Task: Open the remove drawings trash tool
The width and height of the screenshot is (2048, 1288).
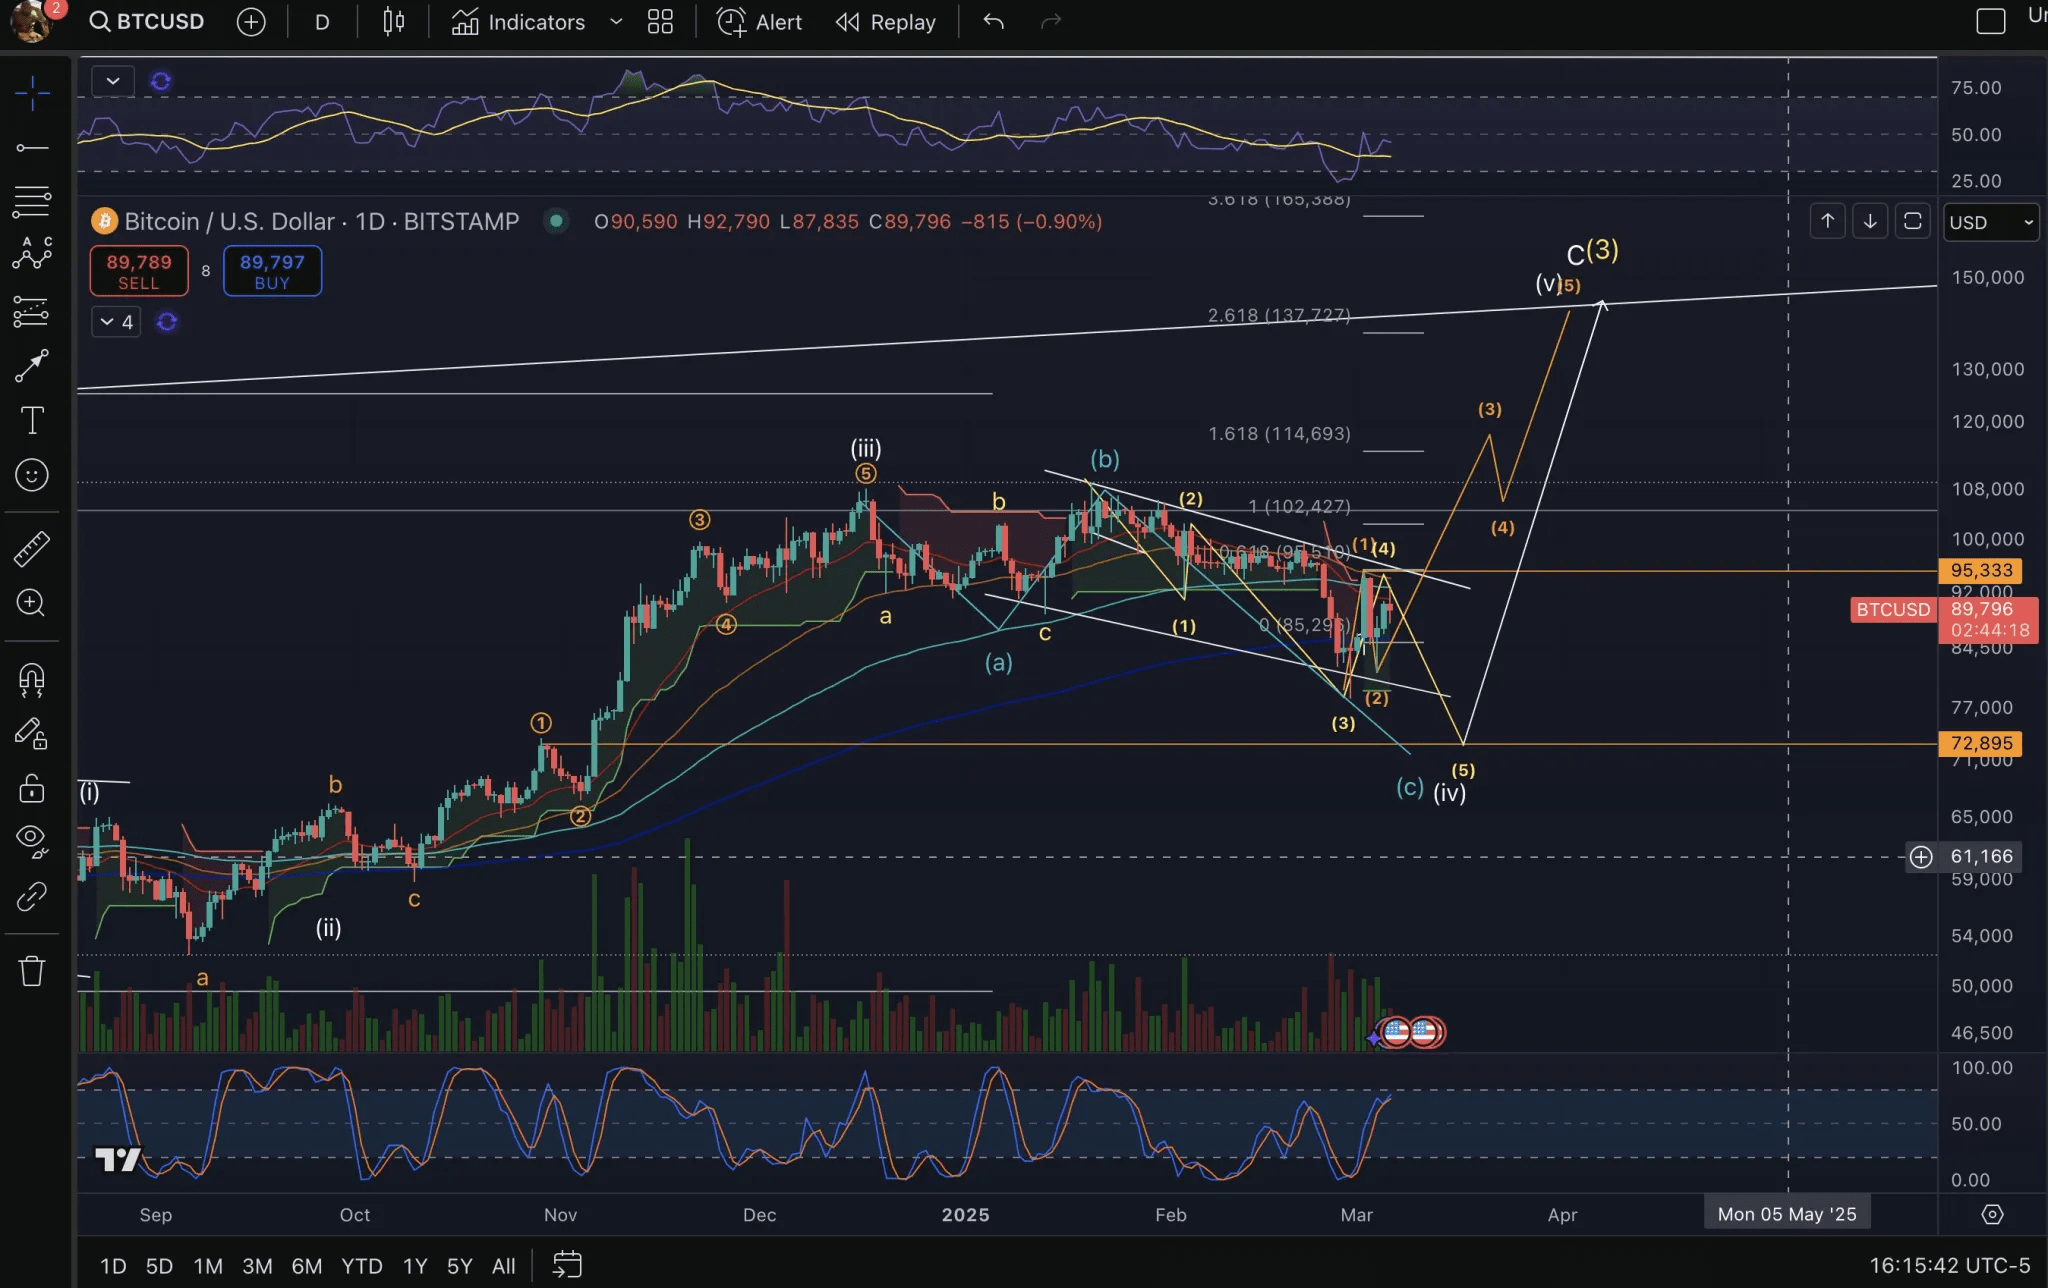Action: pyautogui.click(x=33, y=970)
